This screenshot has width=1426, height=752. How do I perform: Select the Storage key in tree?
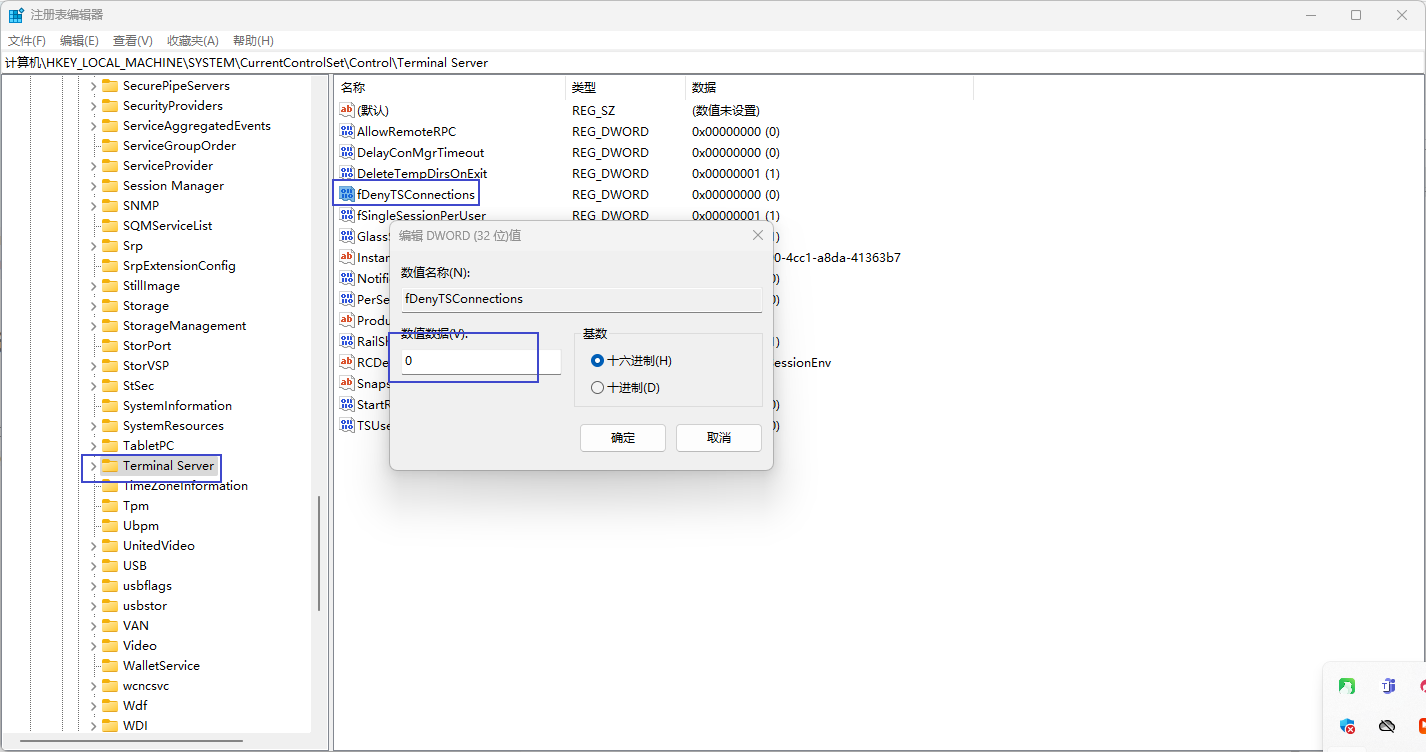[x=146, y=305]
